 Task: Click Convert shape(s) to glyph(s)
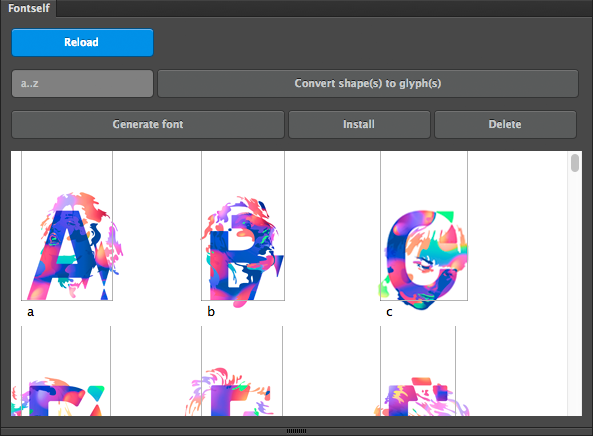368,83
